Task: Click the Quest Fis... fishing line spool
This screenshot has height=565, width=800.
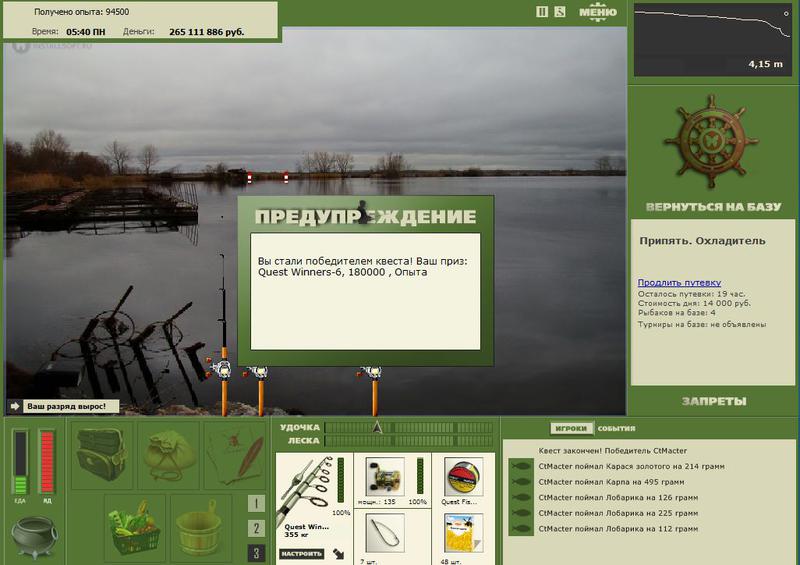Action: click(x=463, y=477)
